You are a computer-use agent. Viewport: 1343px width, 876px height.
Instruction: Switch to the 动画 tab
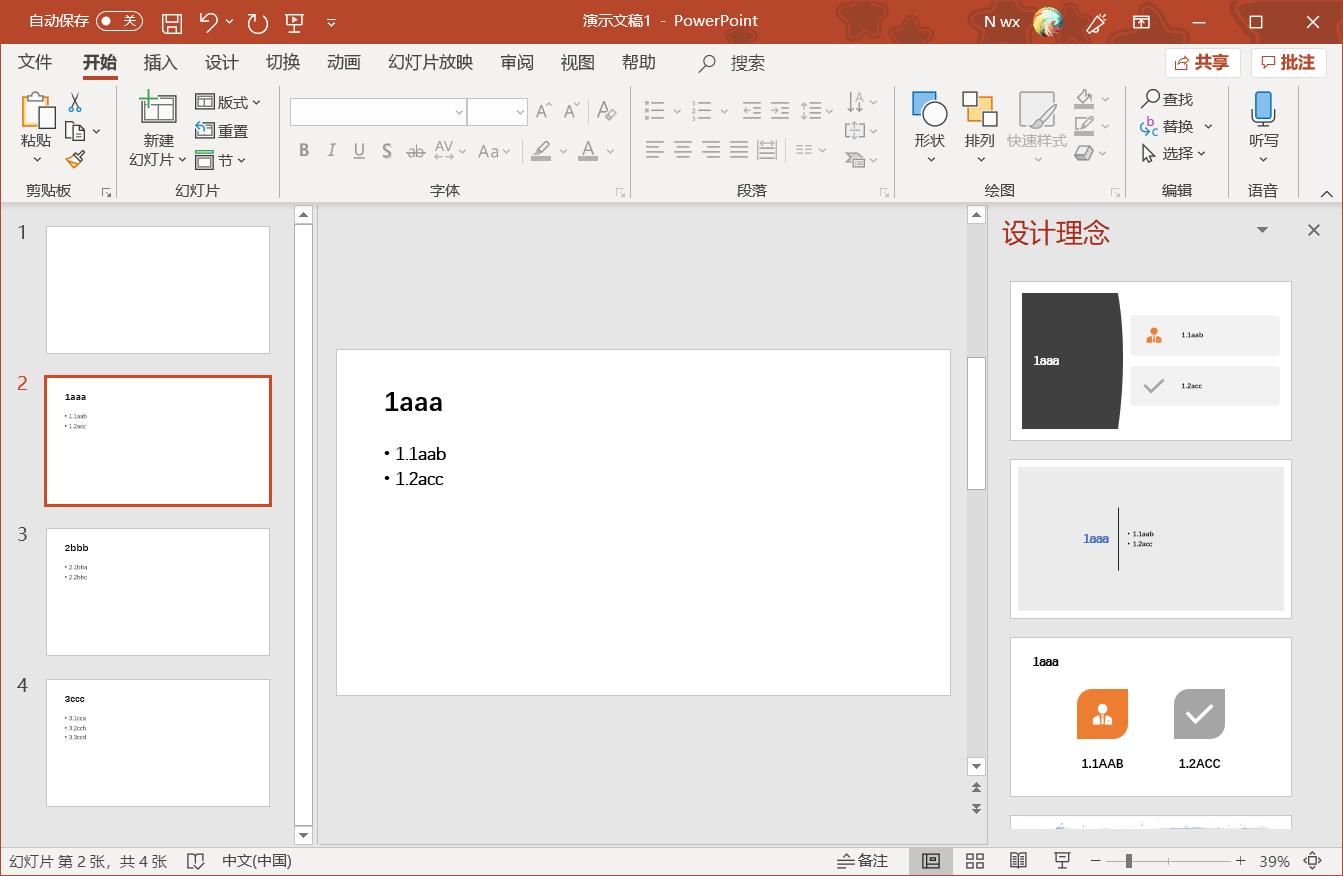coord(343,63)
